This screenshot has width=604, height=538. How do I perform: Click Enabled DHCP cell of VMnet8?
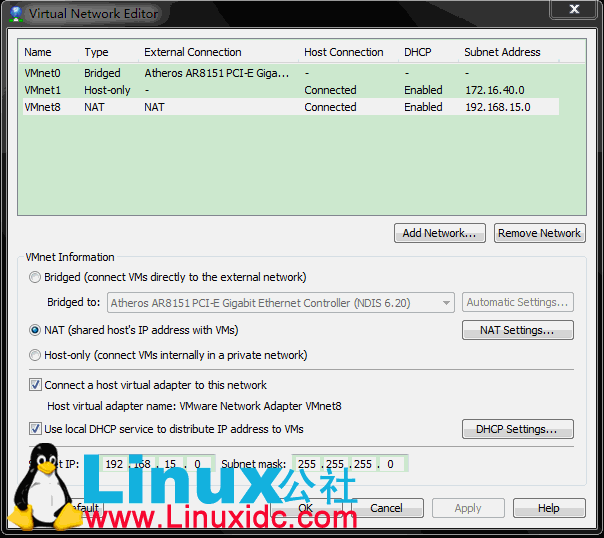(423, 107)
